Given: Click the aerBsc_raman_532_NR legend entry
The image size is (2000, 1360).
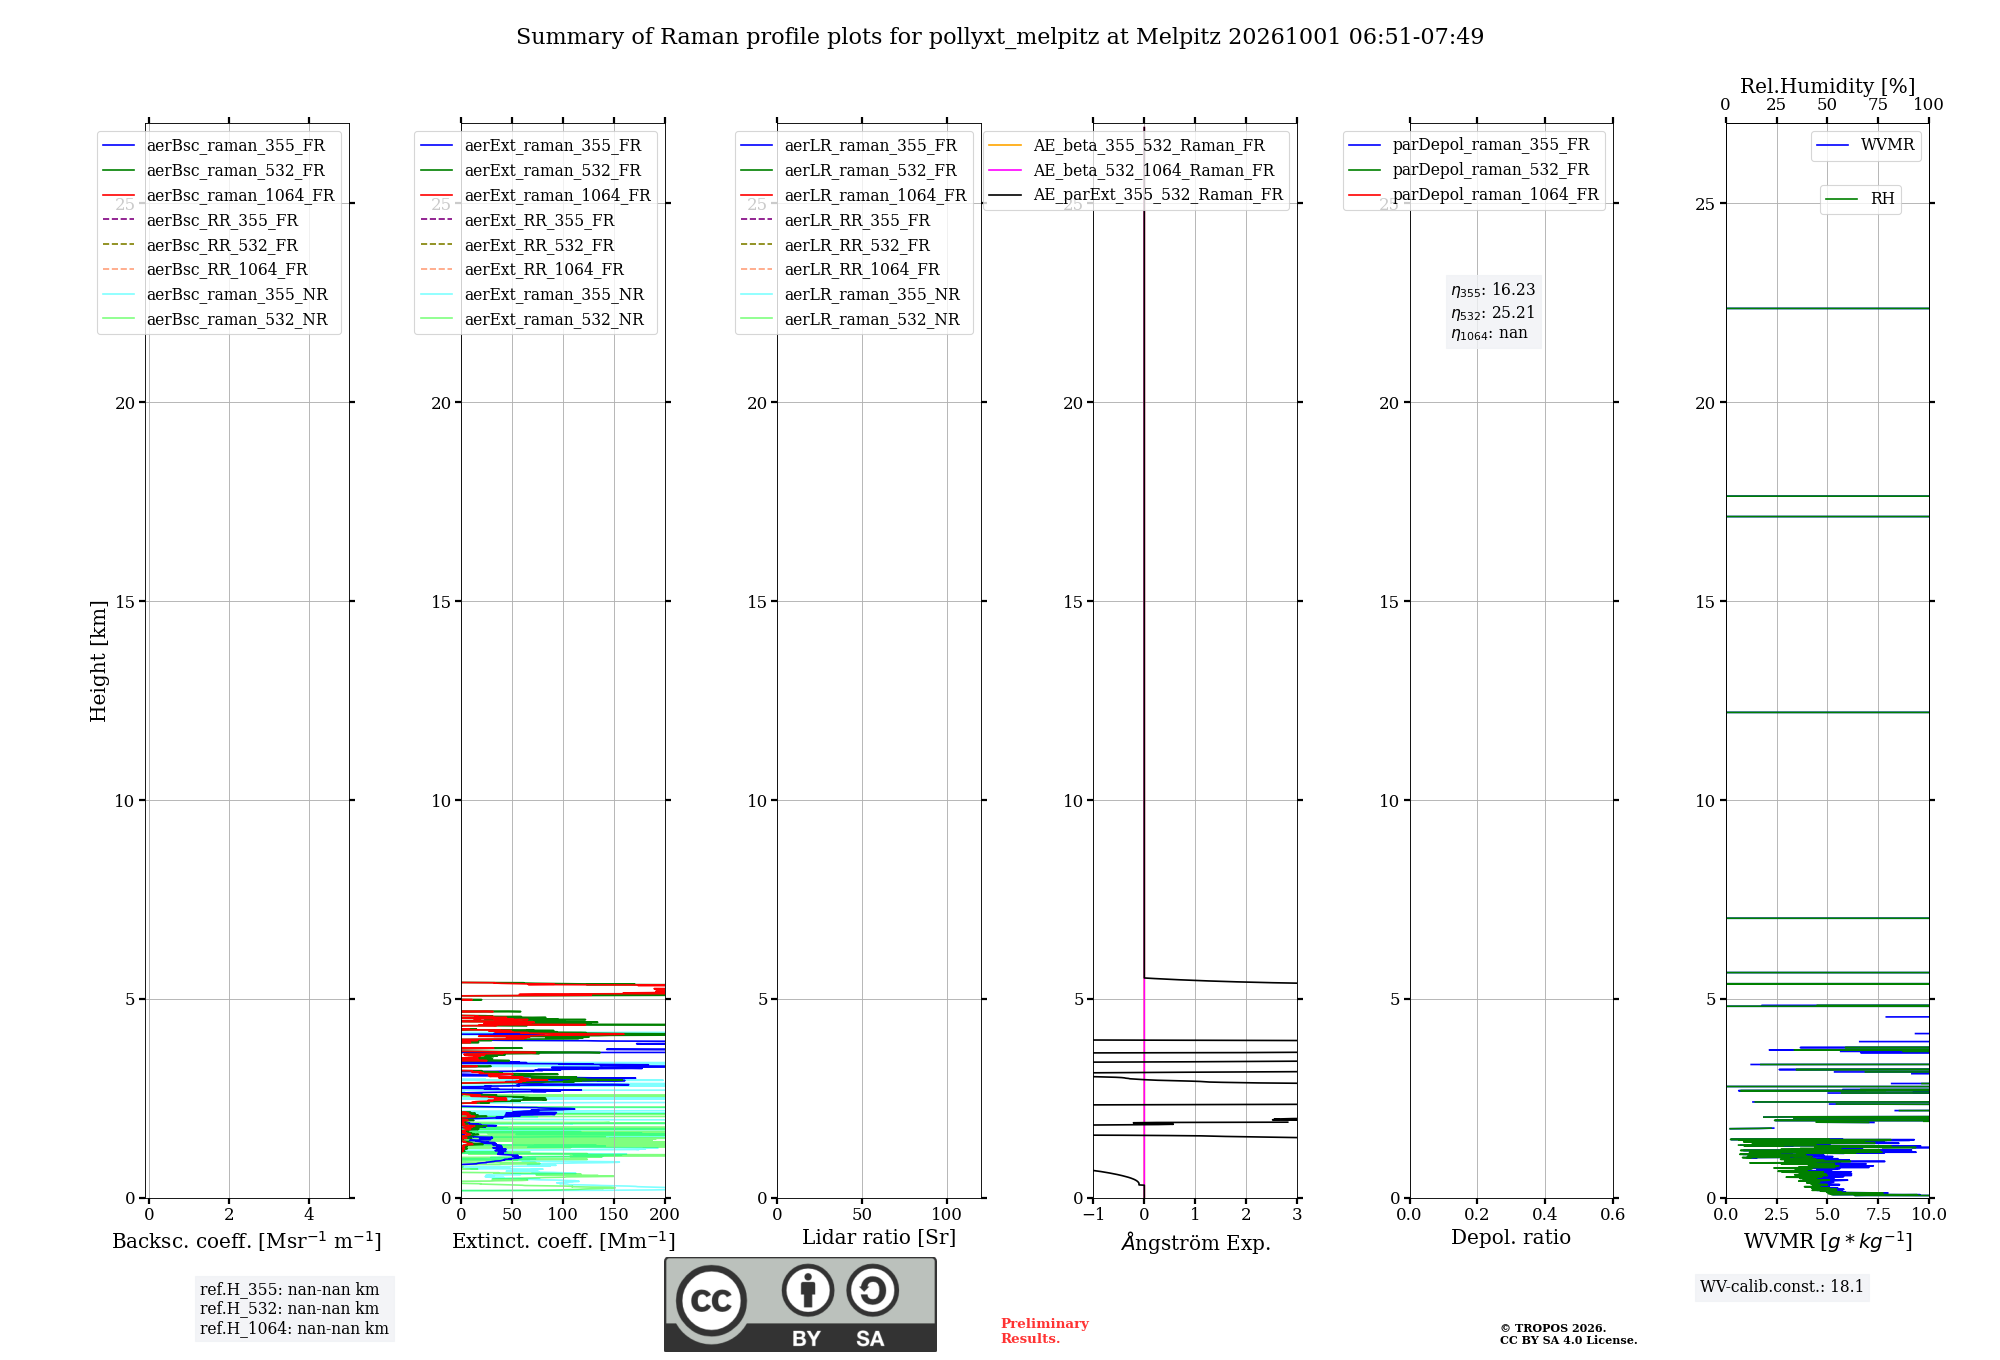Looking at the screenshot, I should [x=215, y=319].
